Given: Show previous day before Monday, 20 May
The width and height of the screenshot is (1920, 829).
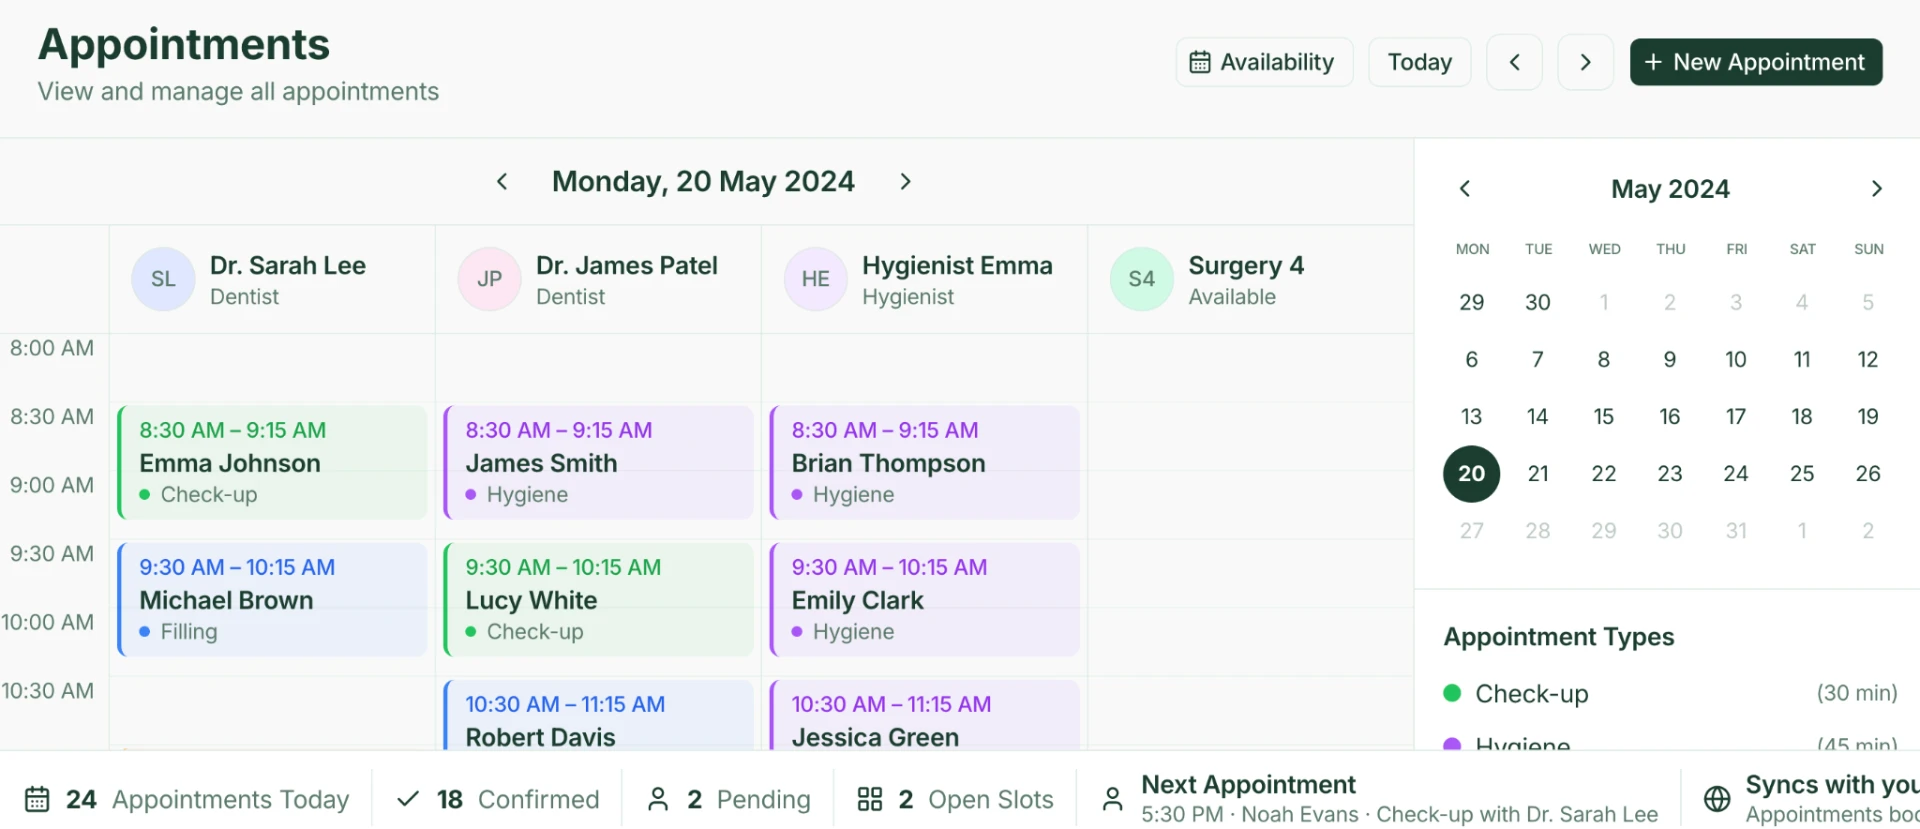Looking at the screenshot, I should [x=502, y=181].
